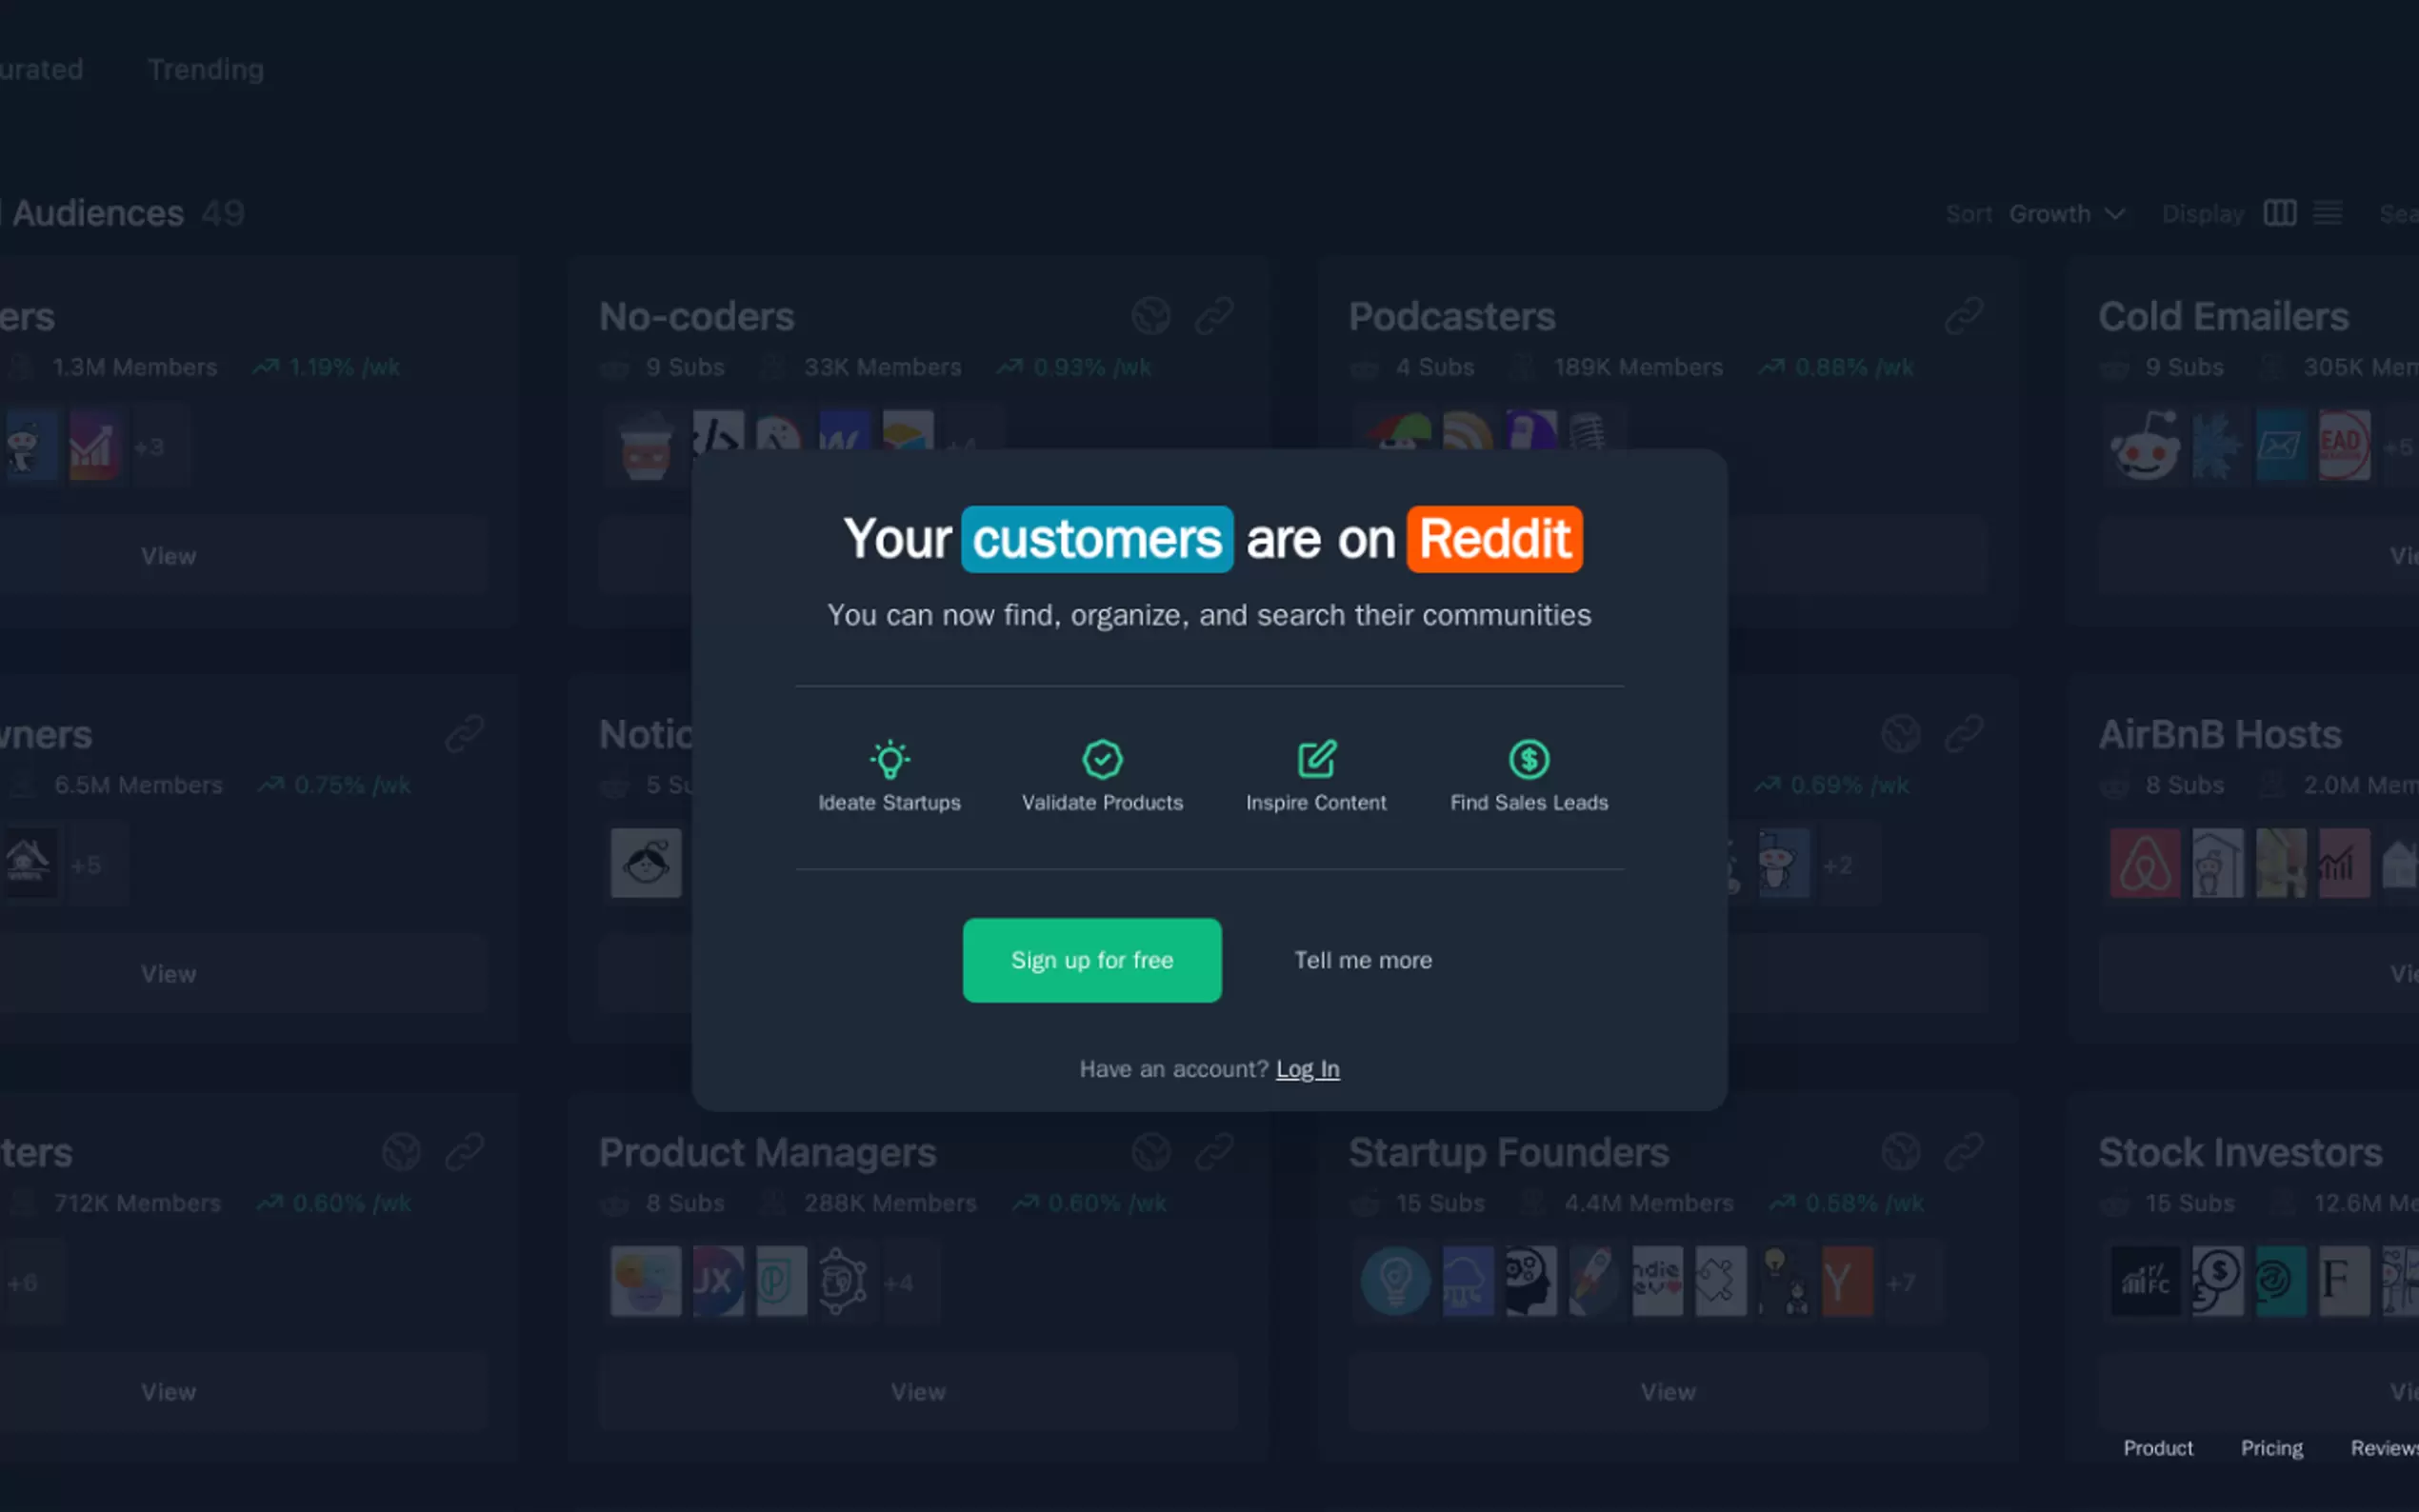2419x1512 pixels.
Task: Click the Podcasters card link icon
Action: [x=1963, y=316]
